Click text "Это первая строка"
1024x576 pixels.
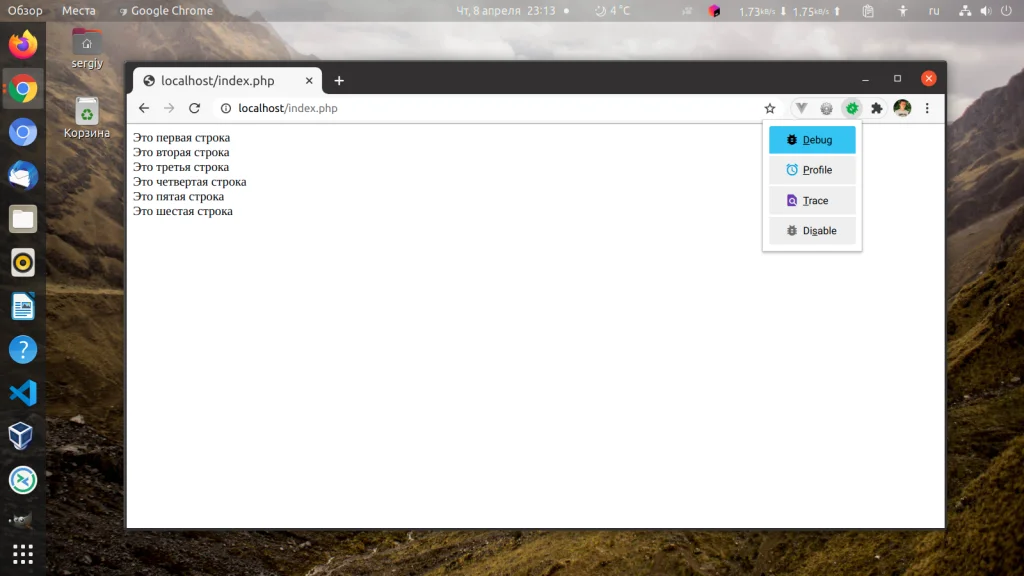click(182, 138)
